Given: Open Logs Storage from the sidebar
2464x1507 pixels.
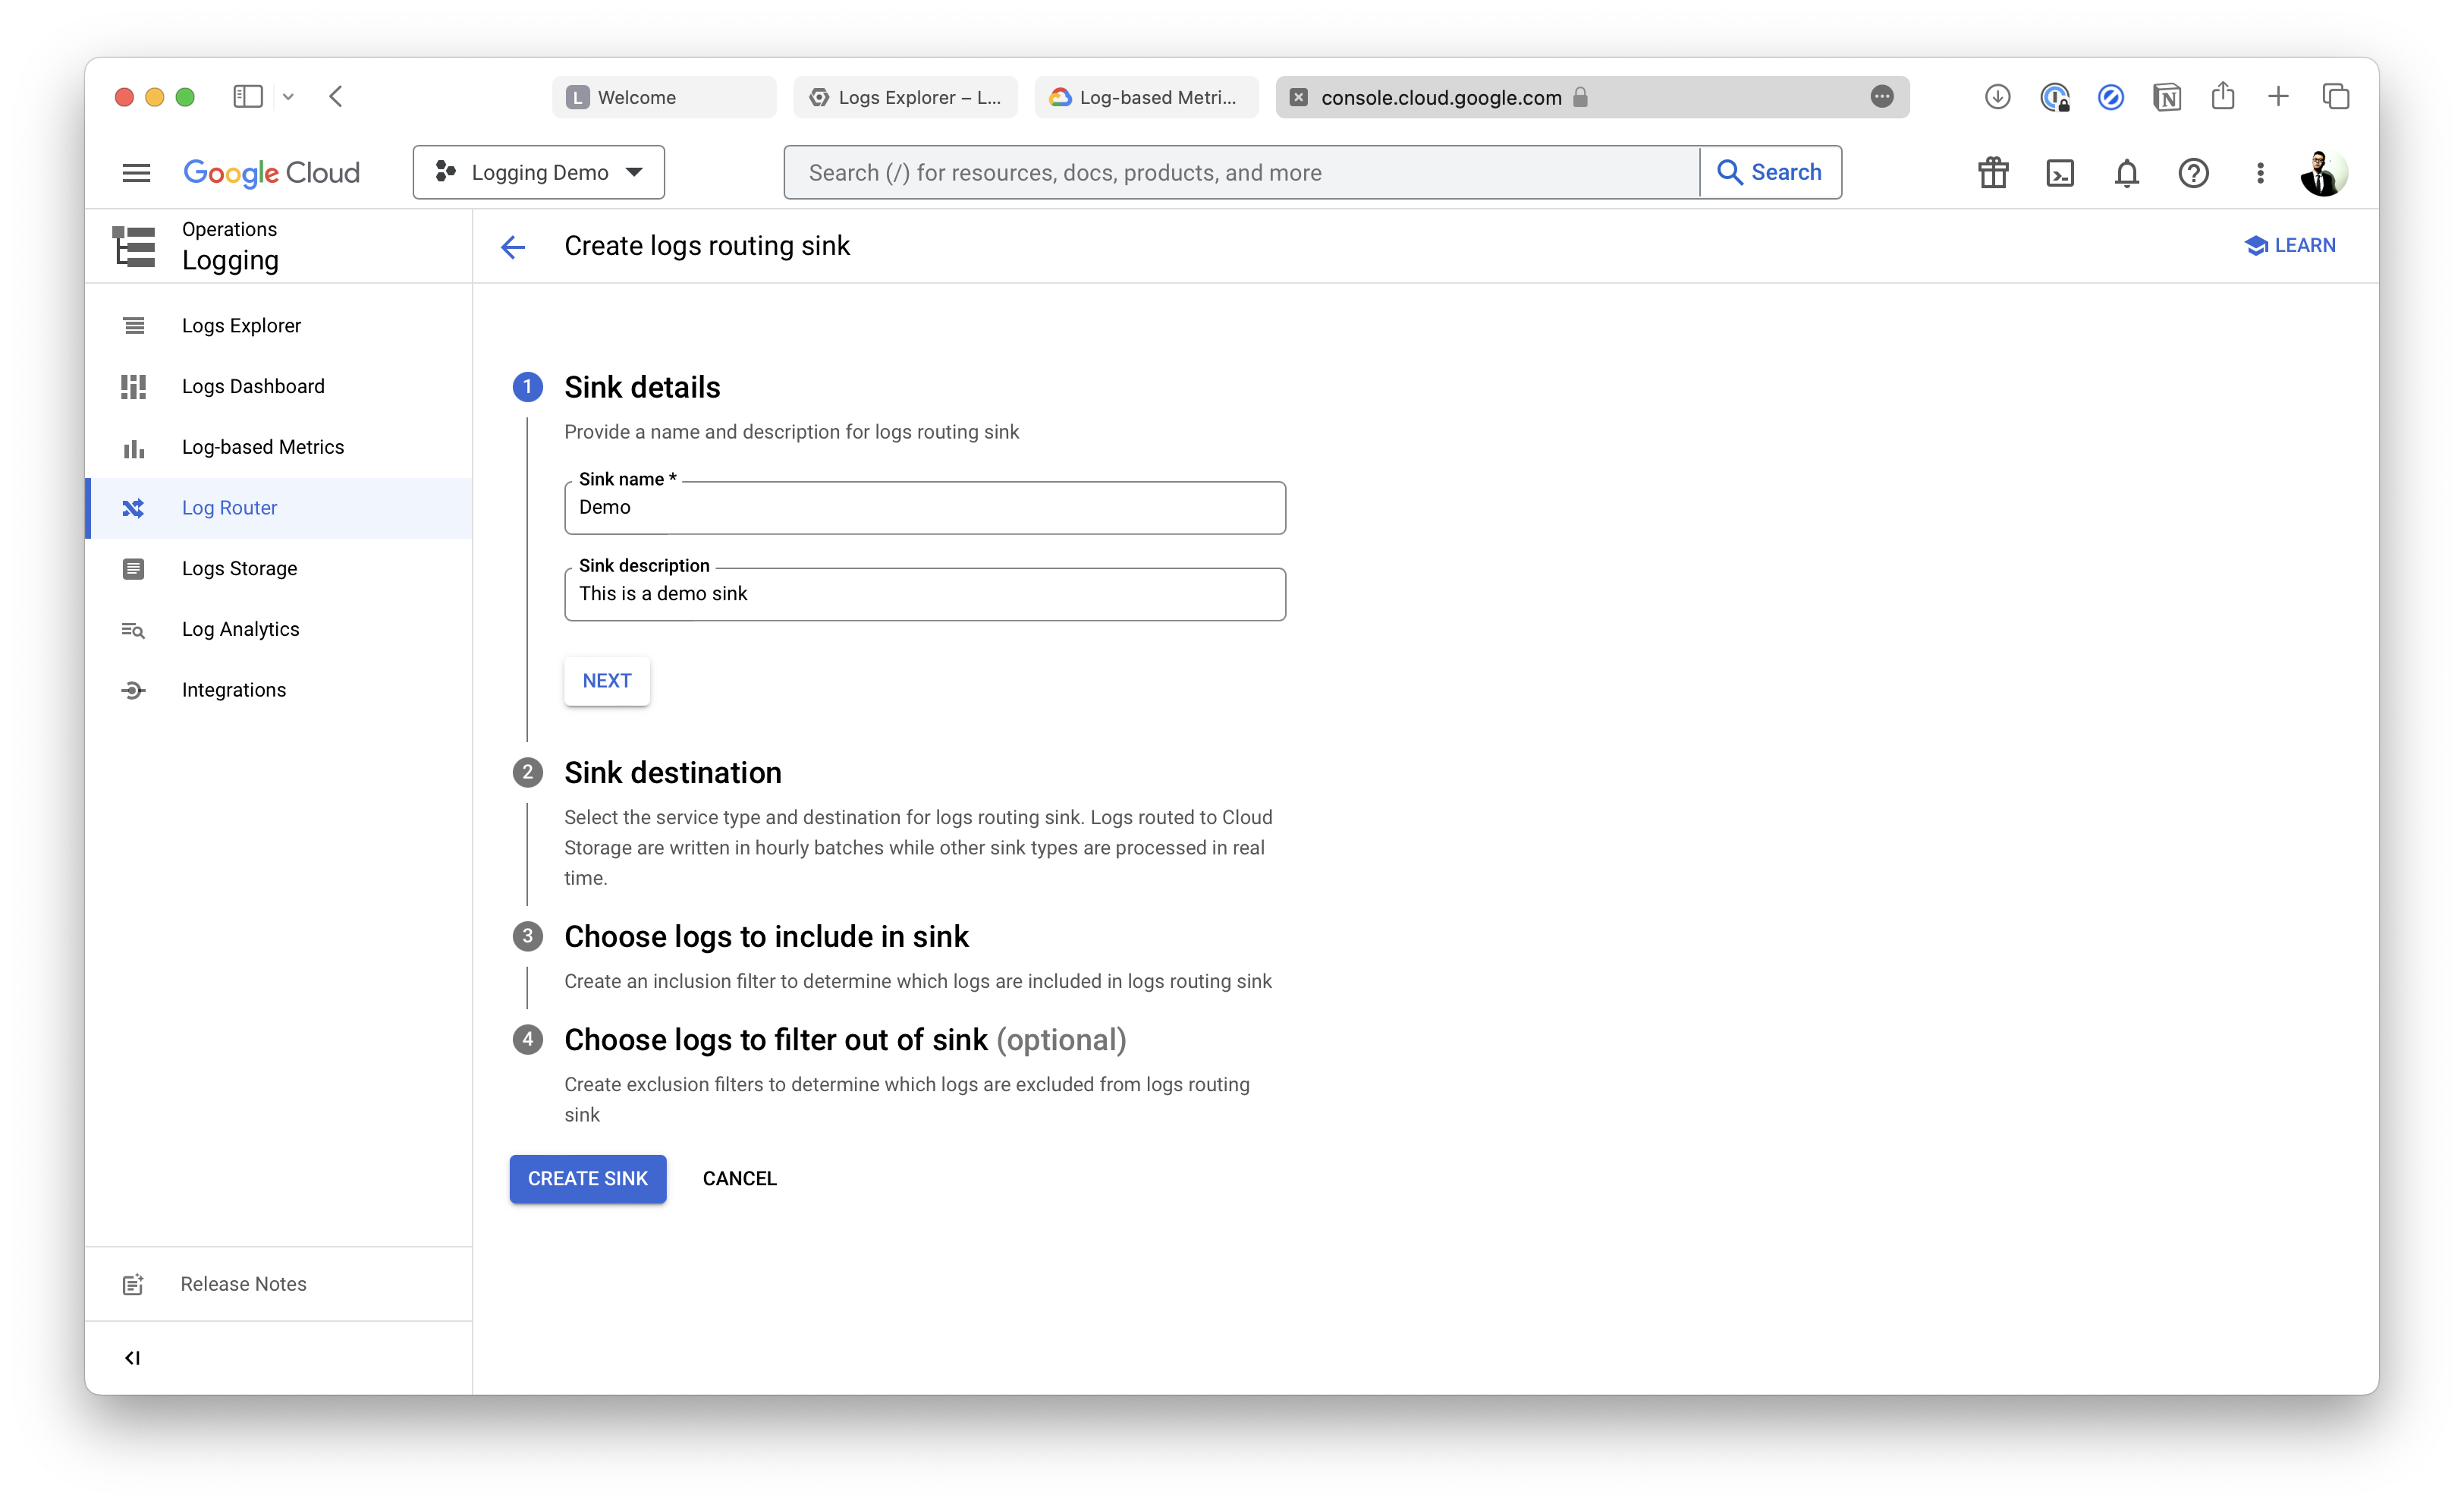Looking at the screenshot, I should pyautogui.click(x=239, y=569).
